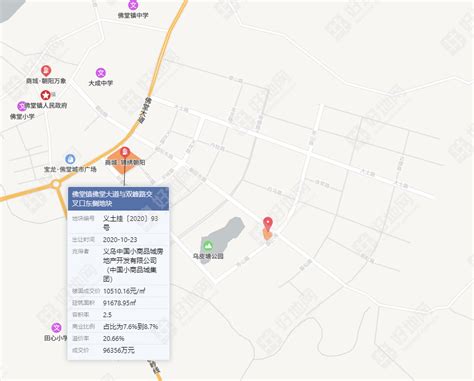Open the red star government marker
Viewport: 474px width, 381px height.
[x=45, y=95]
